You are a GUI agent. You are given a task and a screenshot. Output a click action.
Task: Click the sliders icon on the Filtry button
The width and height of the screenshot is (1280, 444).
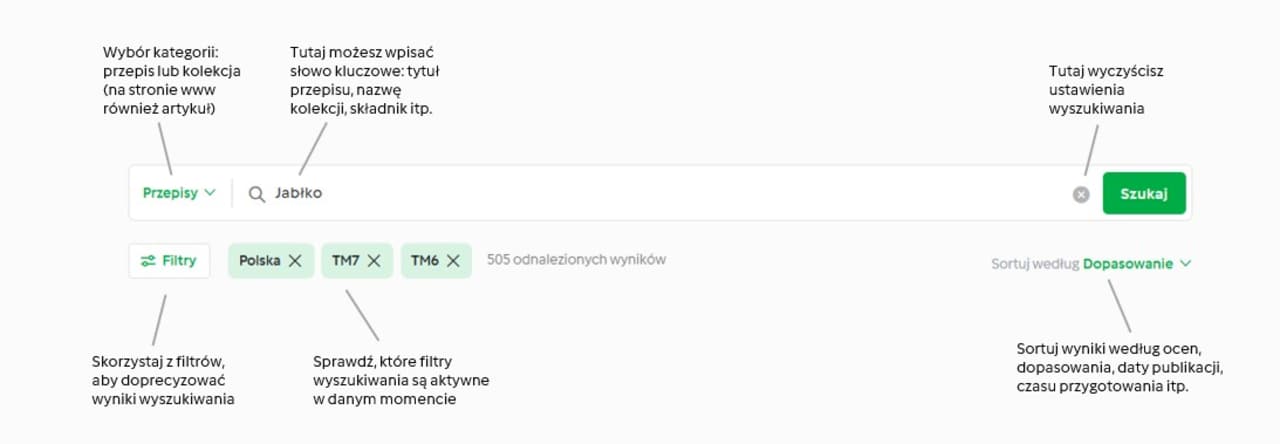pos(148,261)
